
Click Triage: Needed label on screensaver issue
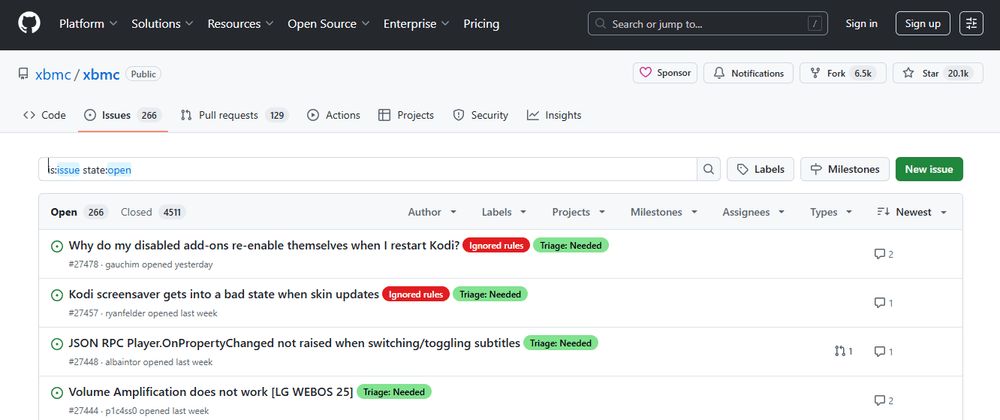pyautogui.click(x=490, y=294)
